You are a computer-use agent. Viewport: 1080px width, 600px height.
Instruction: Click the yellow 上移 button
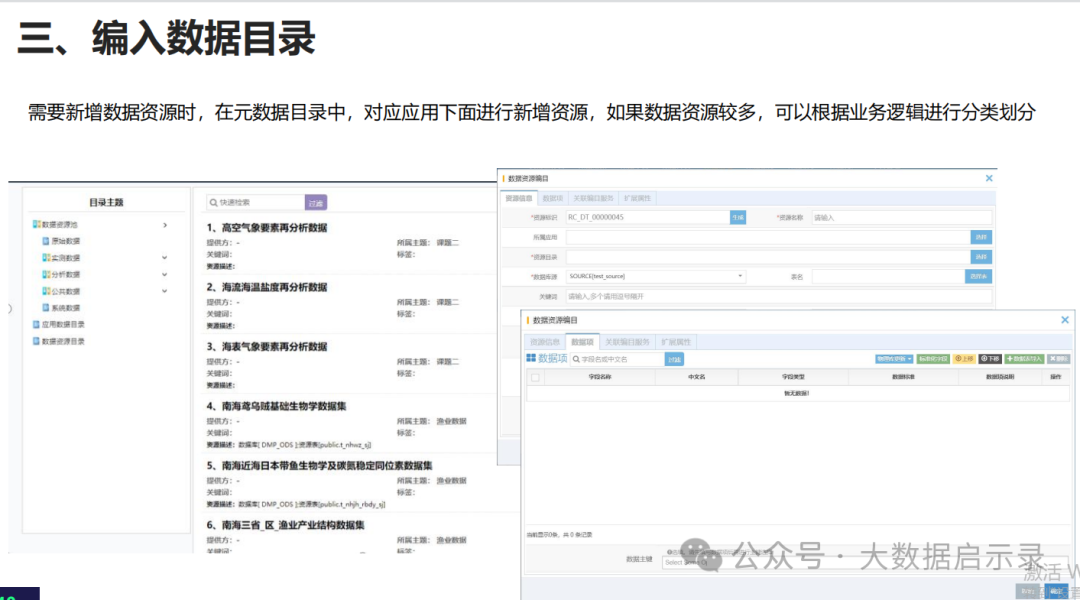pos(964,359)
